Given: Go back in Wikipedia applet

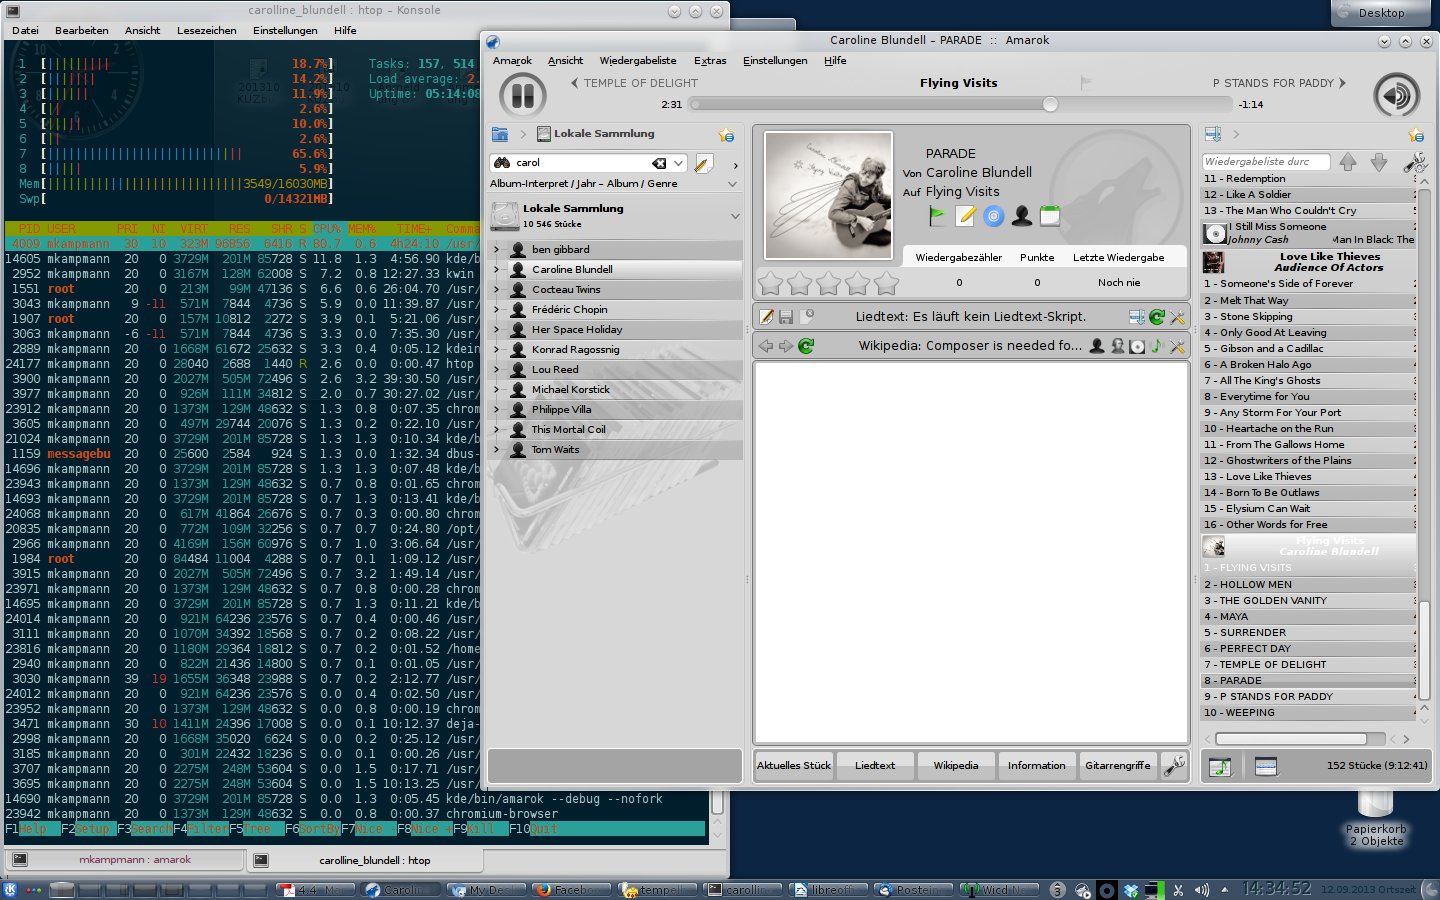Looking at the screenshot, I should (766, 346).
